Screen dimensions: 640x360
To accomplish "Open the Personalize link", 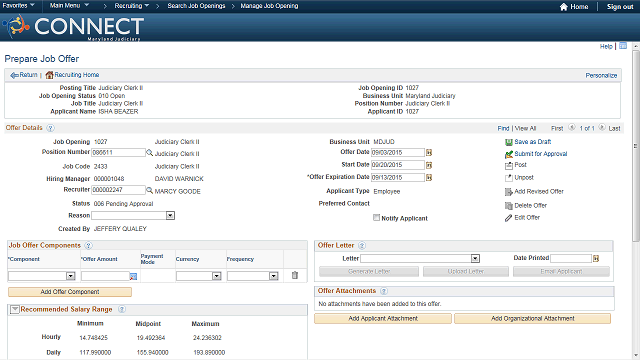I will 601,76.
